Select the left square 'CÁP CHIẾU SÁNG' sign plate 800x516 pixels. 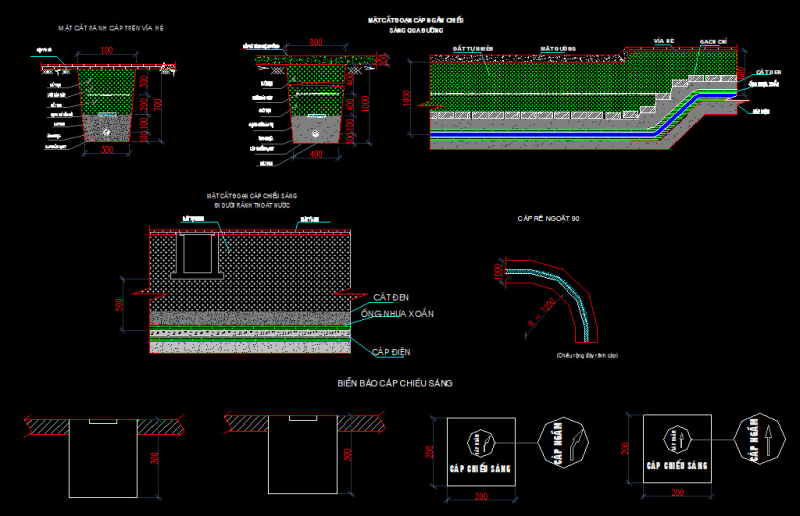pos(475,450)
